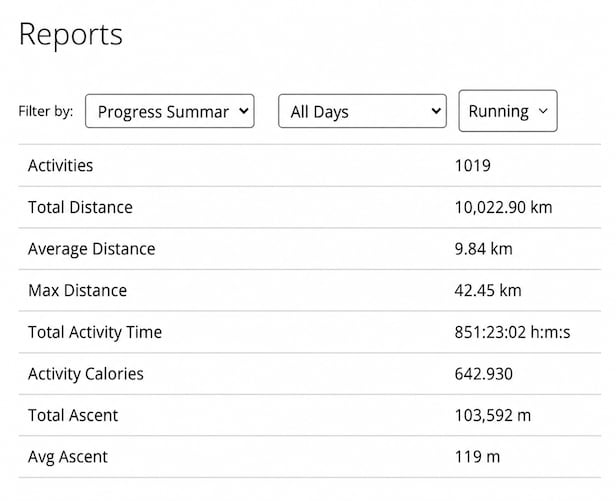616x501 pixels.
Task: Click the arrow icon of All Days dropdown
Action: tap(436, 111)
